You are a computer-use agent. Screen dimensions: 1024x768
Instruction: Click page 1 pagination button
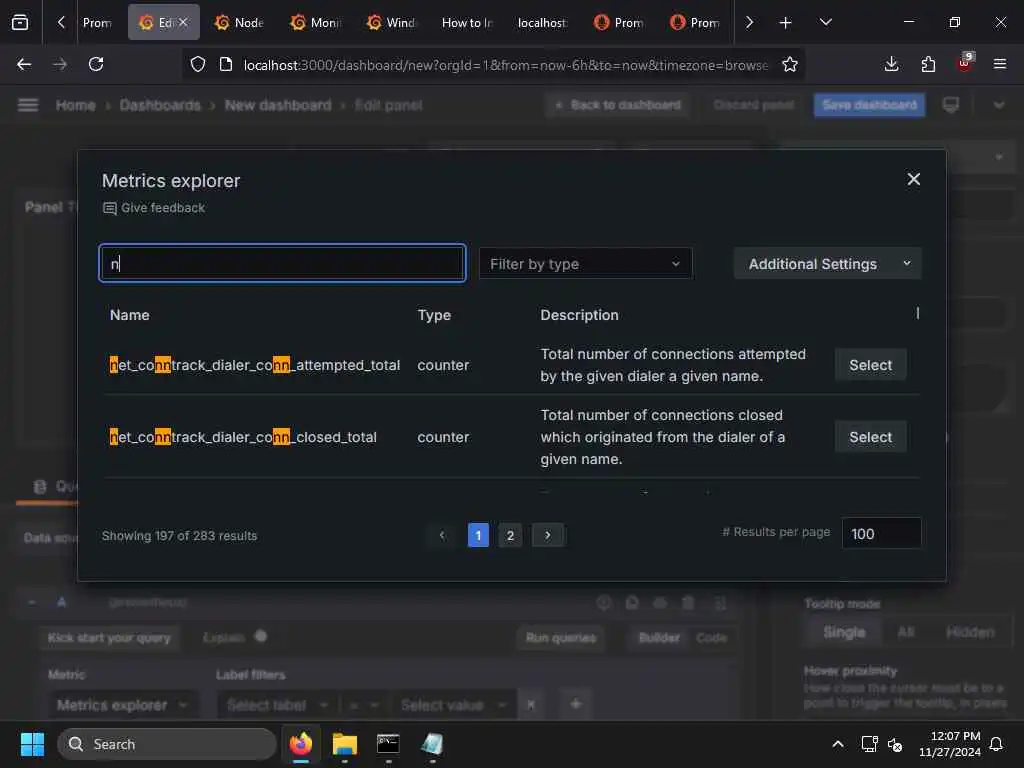(x=478, y=536)
